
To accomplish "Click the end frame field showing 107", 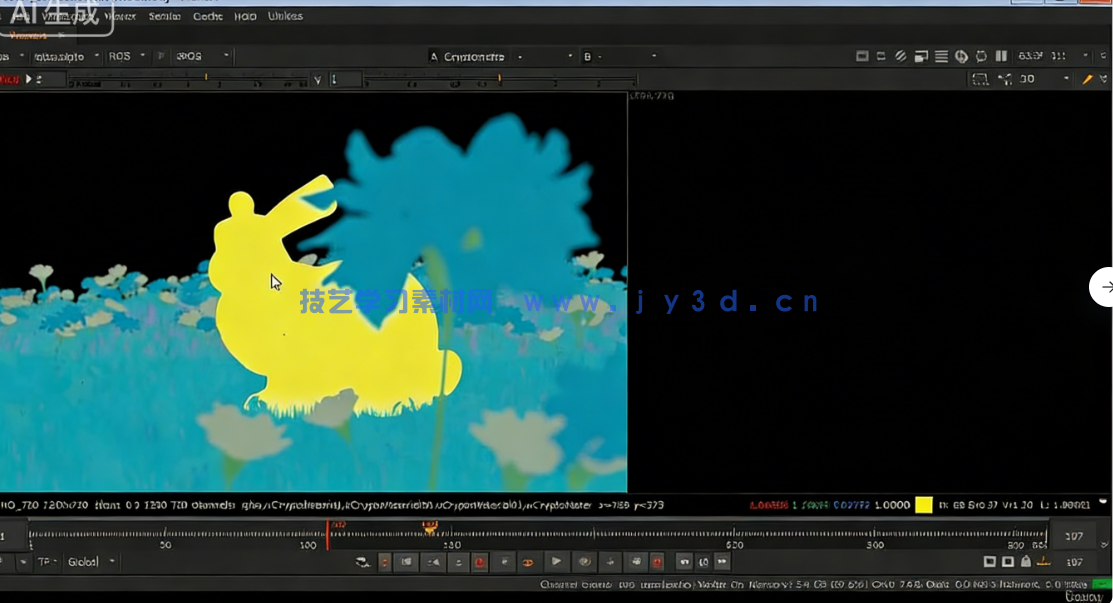I will tap(1074, 536).
